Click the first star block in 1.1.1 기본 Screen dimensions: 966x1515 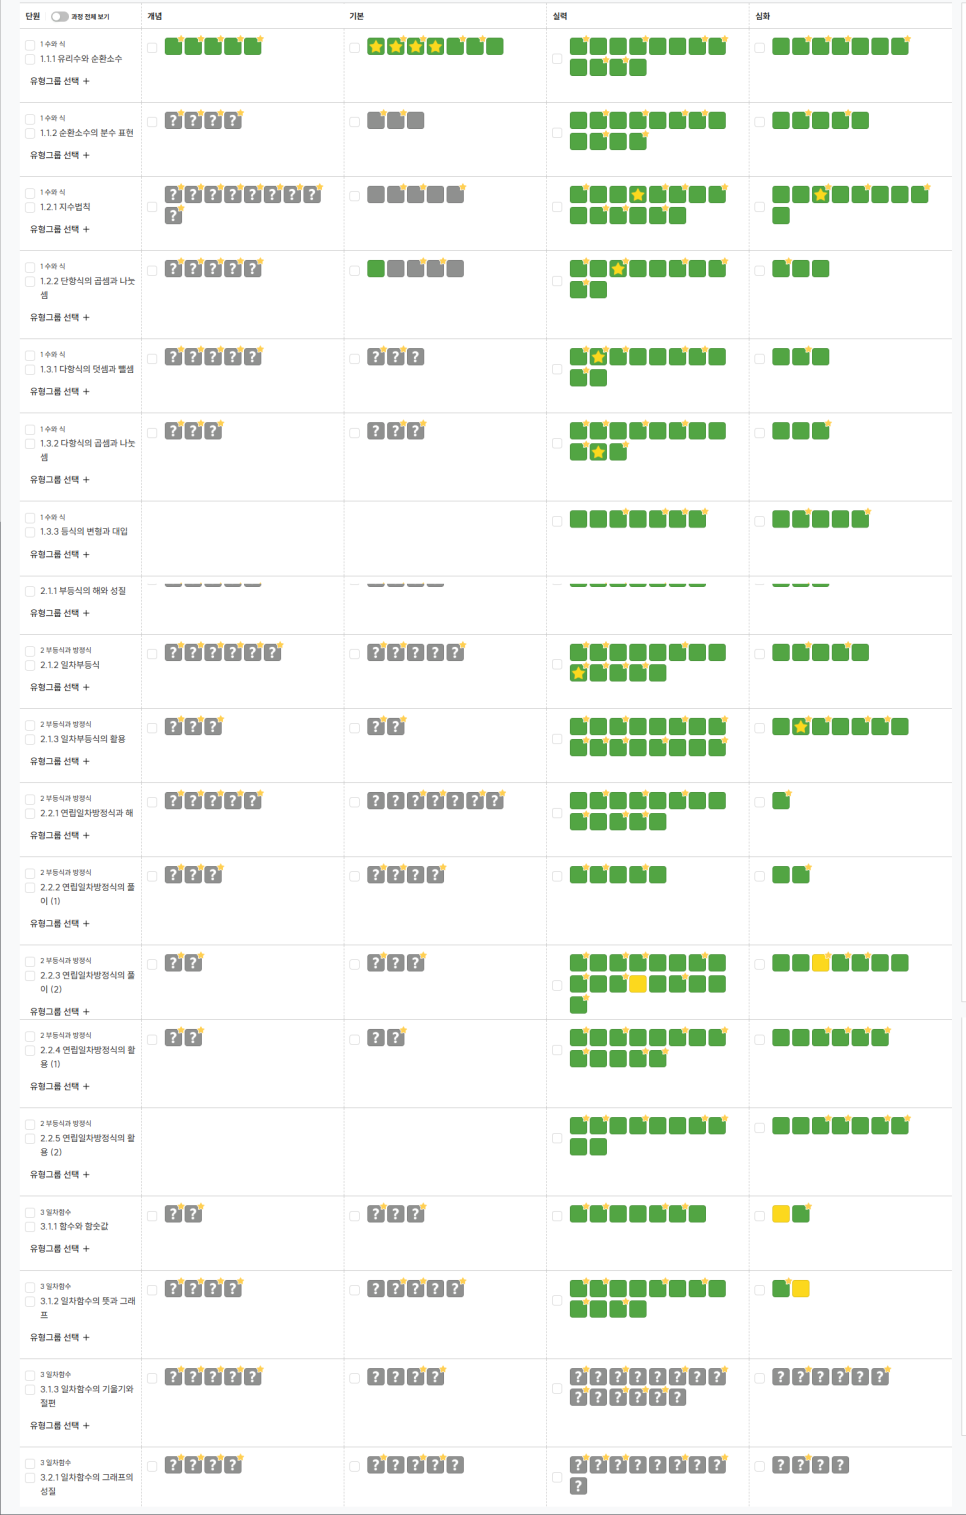click(x=376, y=47)
